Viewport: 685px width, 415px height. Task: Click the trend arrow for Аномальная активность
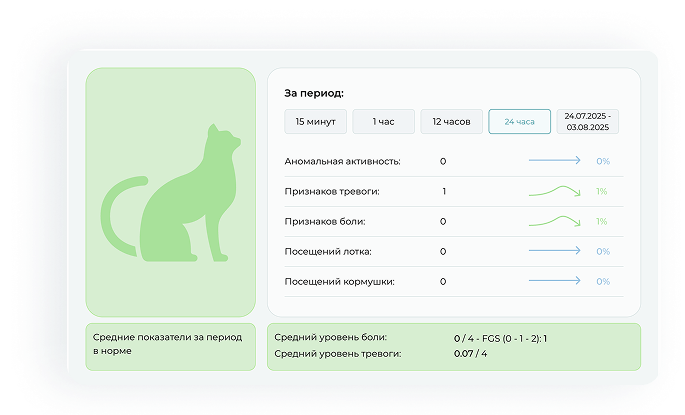pyautogui.click(x=554, y=160)
